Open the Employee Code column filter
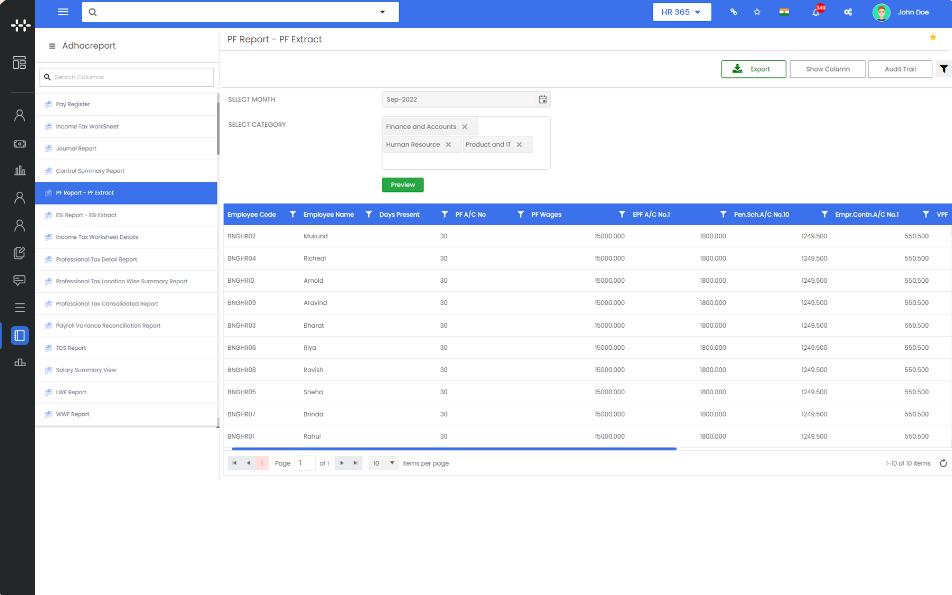 [x=292, y=215]
